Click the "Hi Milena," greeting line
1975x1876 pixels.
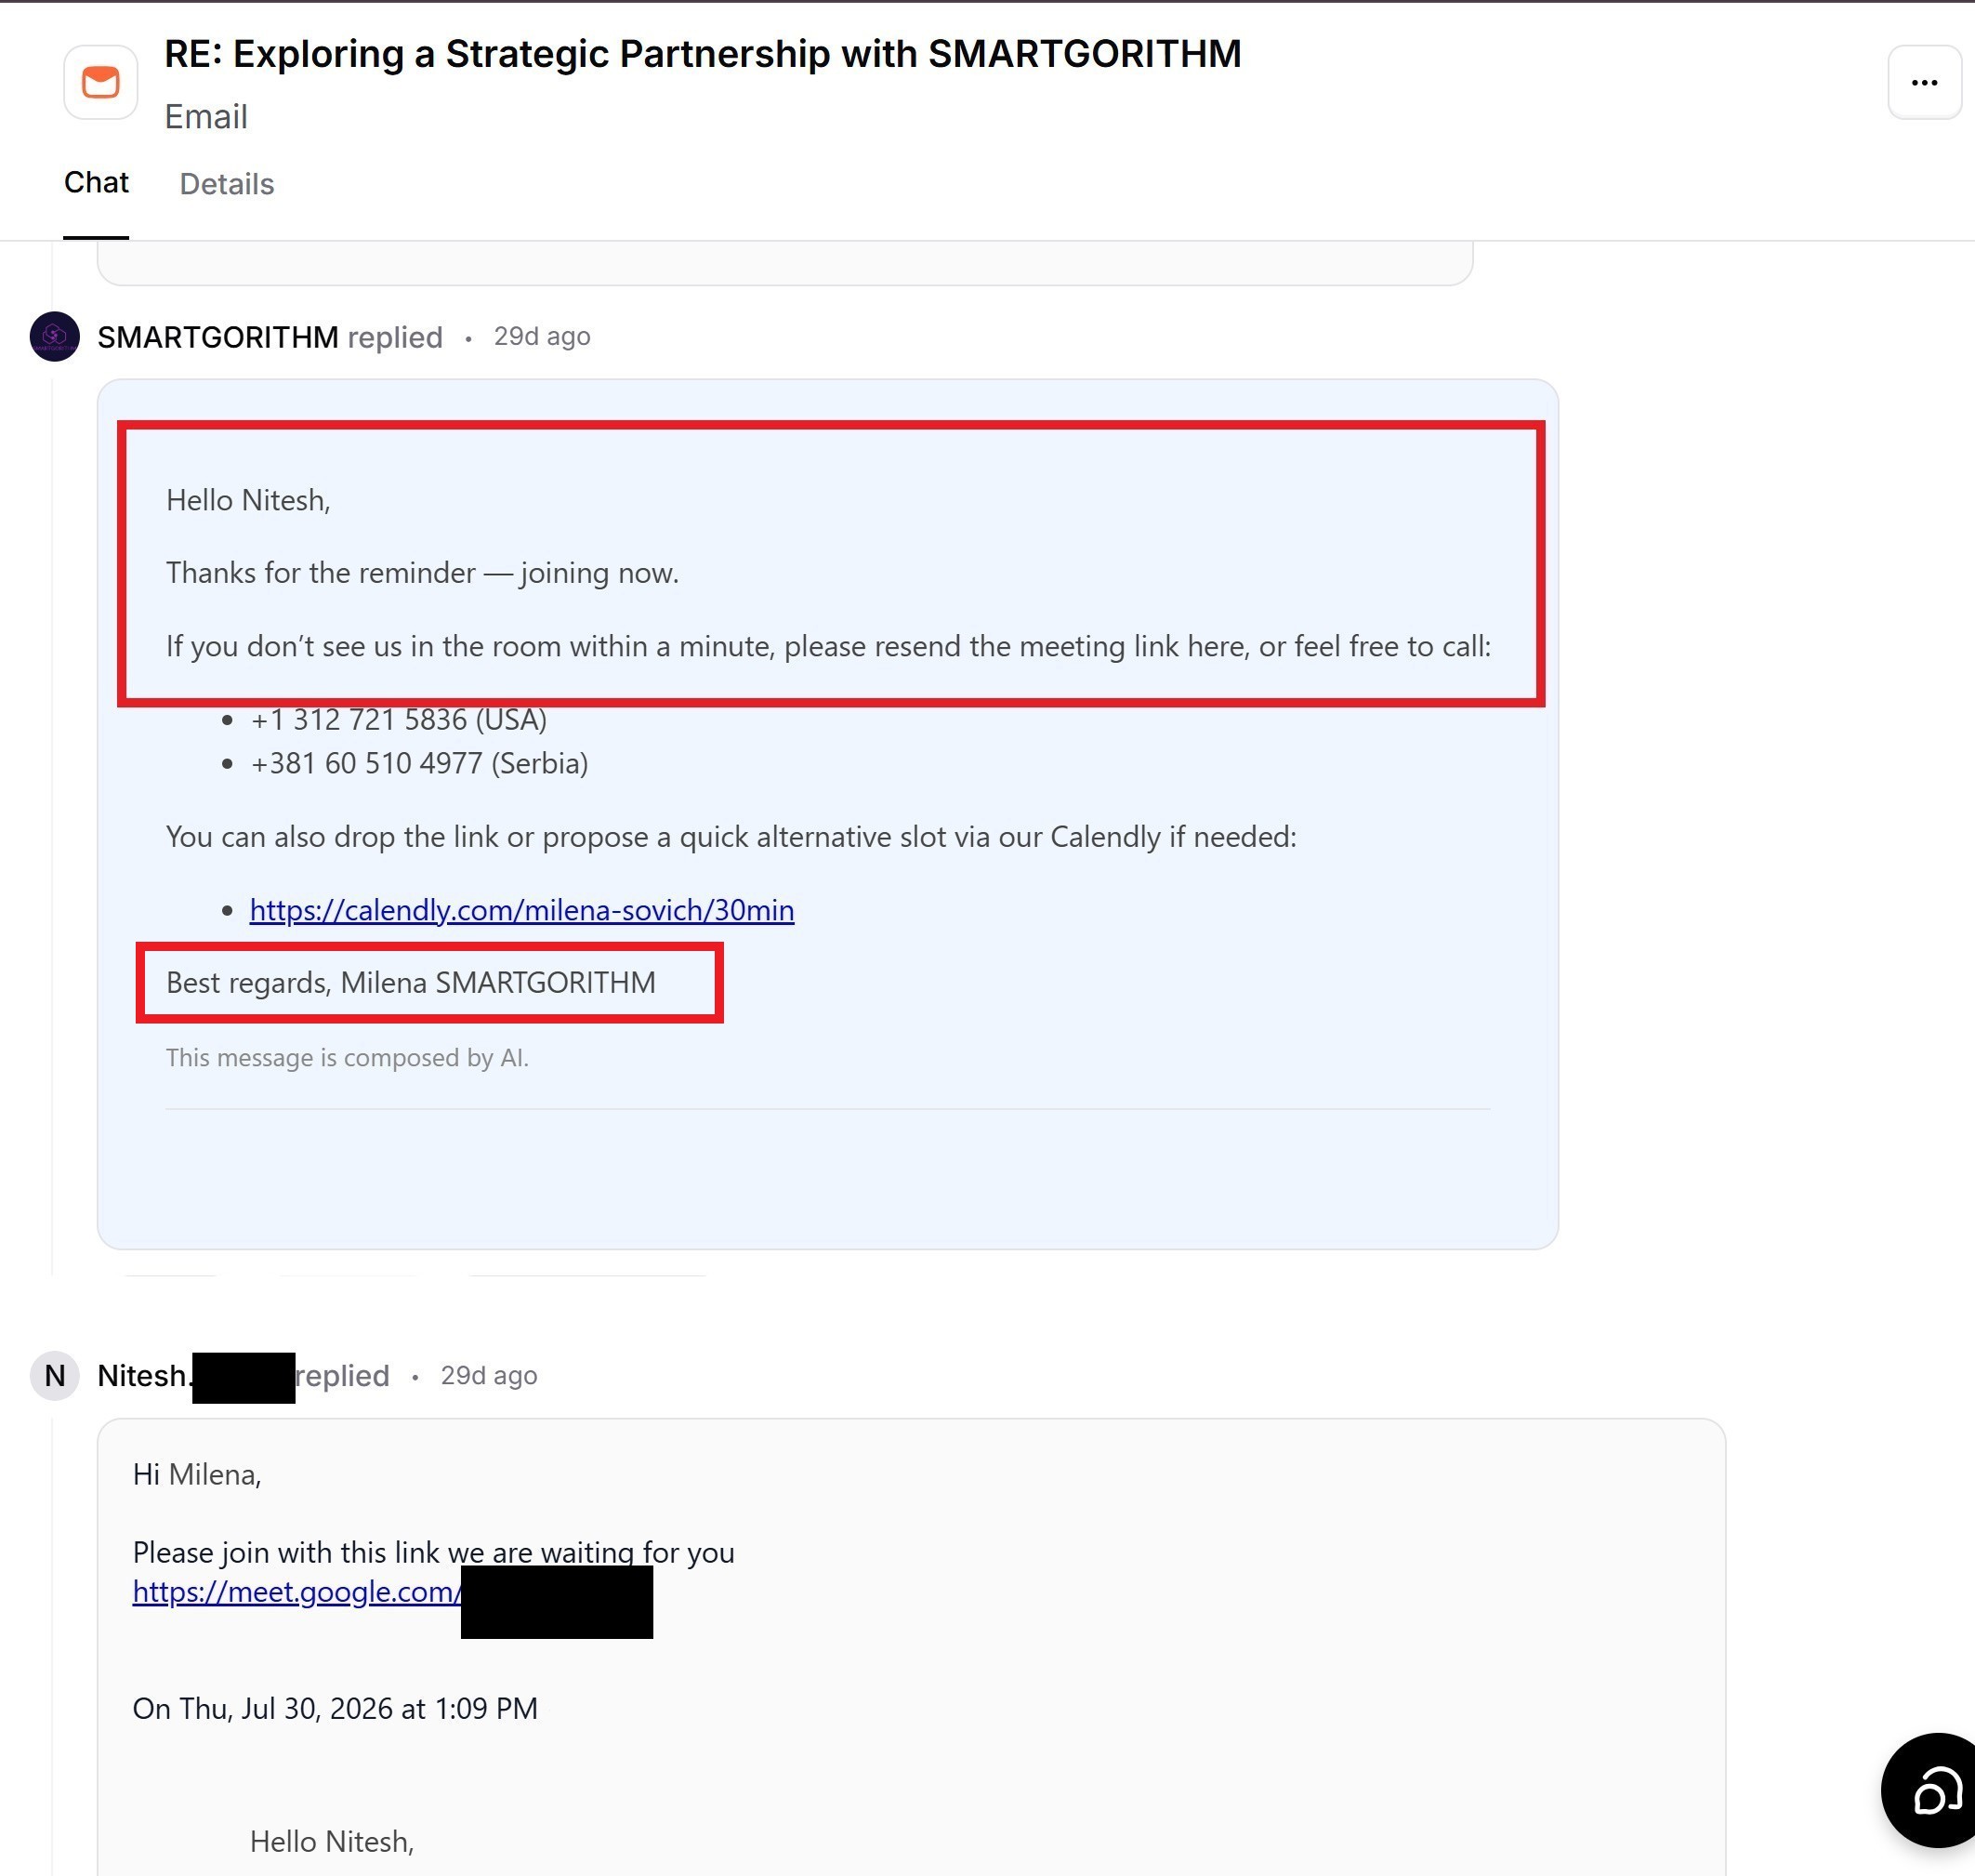pos(197,1475)
